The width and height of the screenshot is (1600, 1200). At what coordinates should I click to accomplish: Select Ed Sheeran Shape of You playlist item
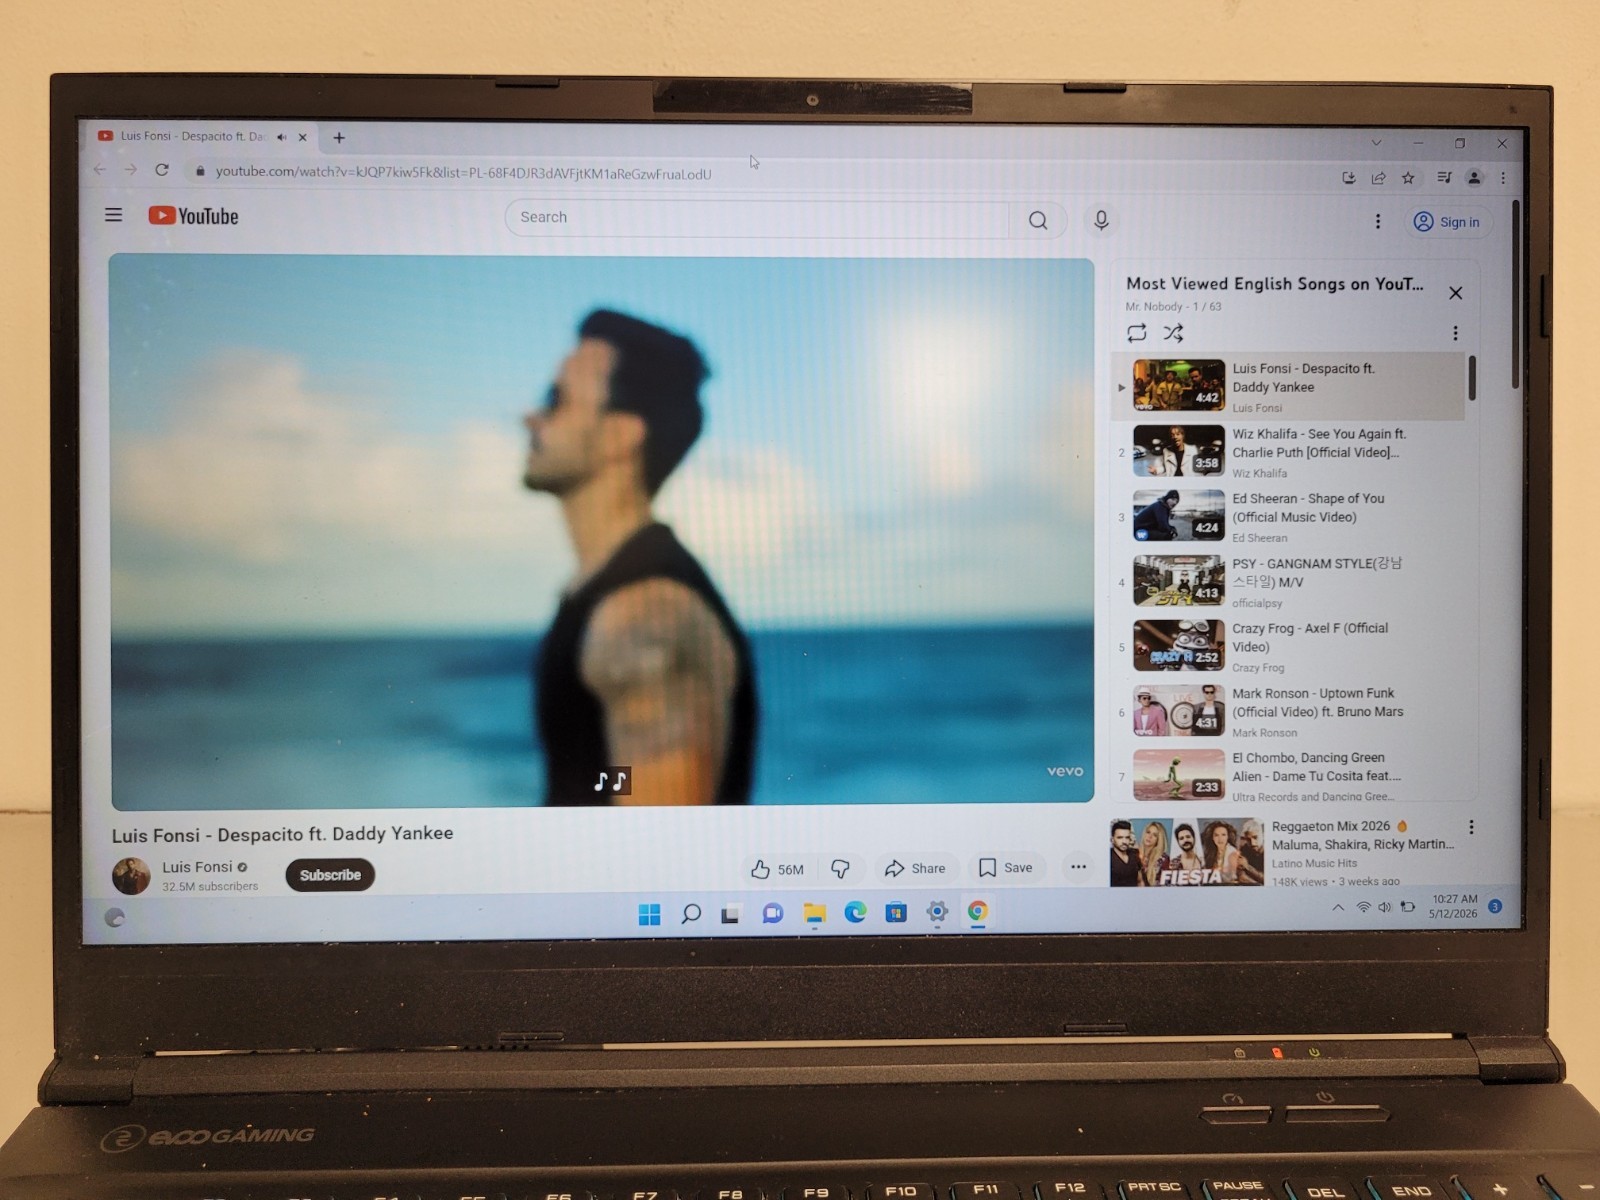[1290, 517]
